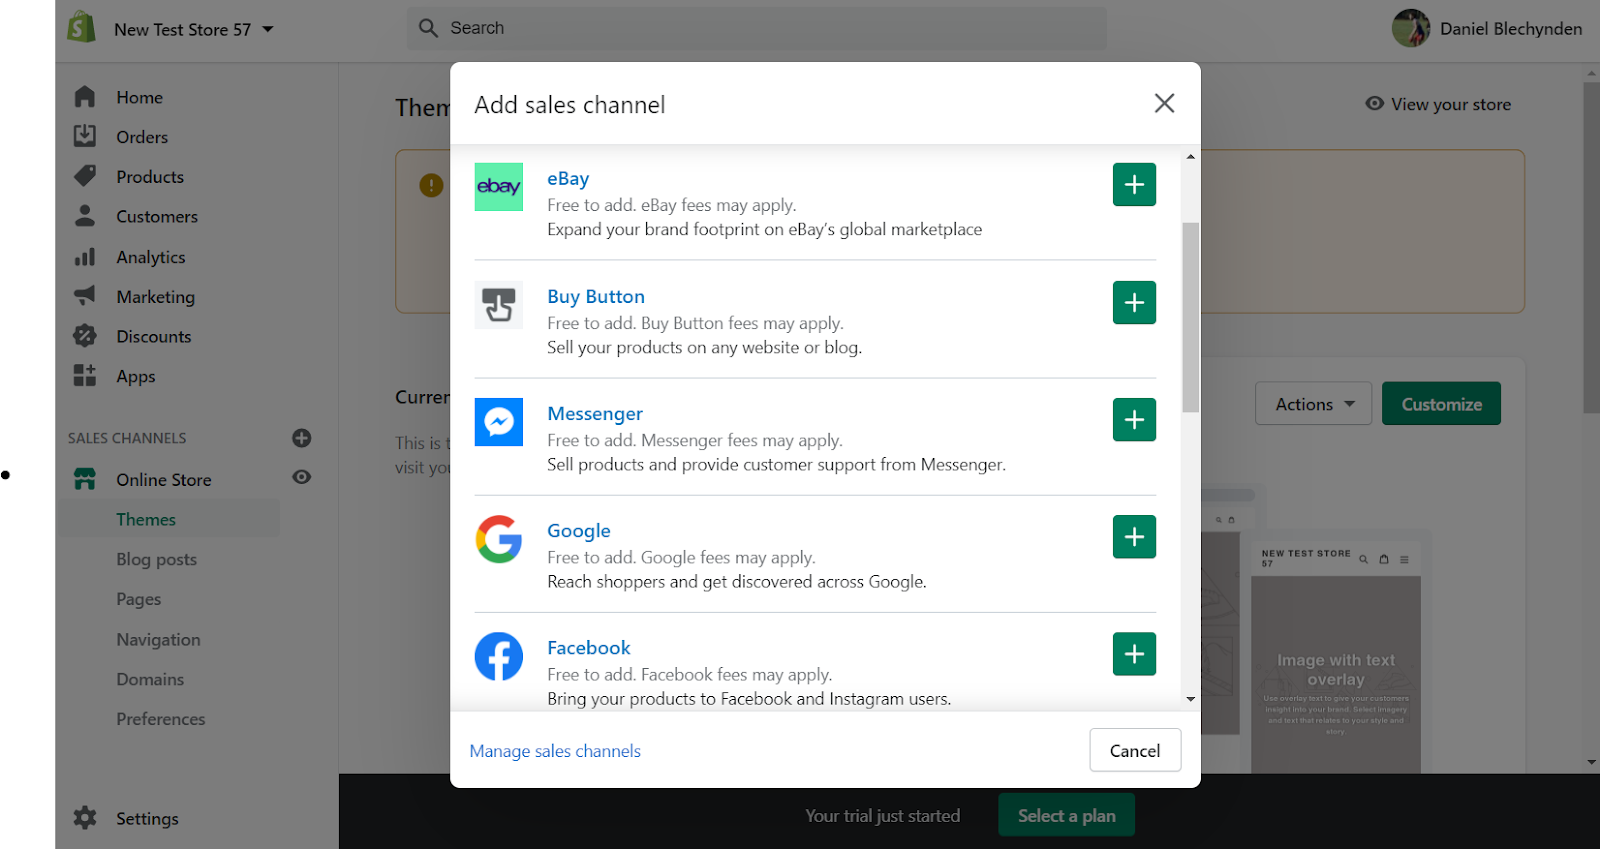
Task: Open Preferences page
Action: coord(160,720)
